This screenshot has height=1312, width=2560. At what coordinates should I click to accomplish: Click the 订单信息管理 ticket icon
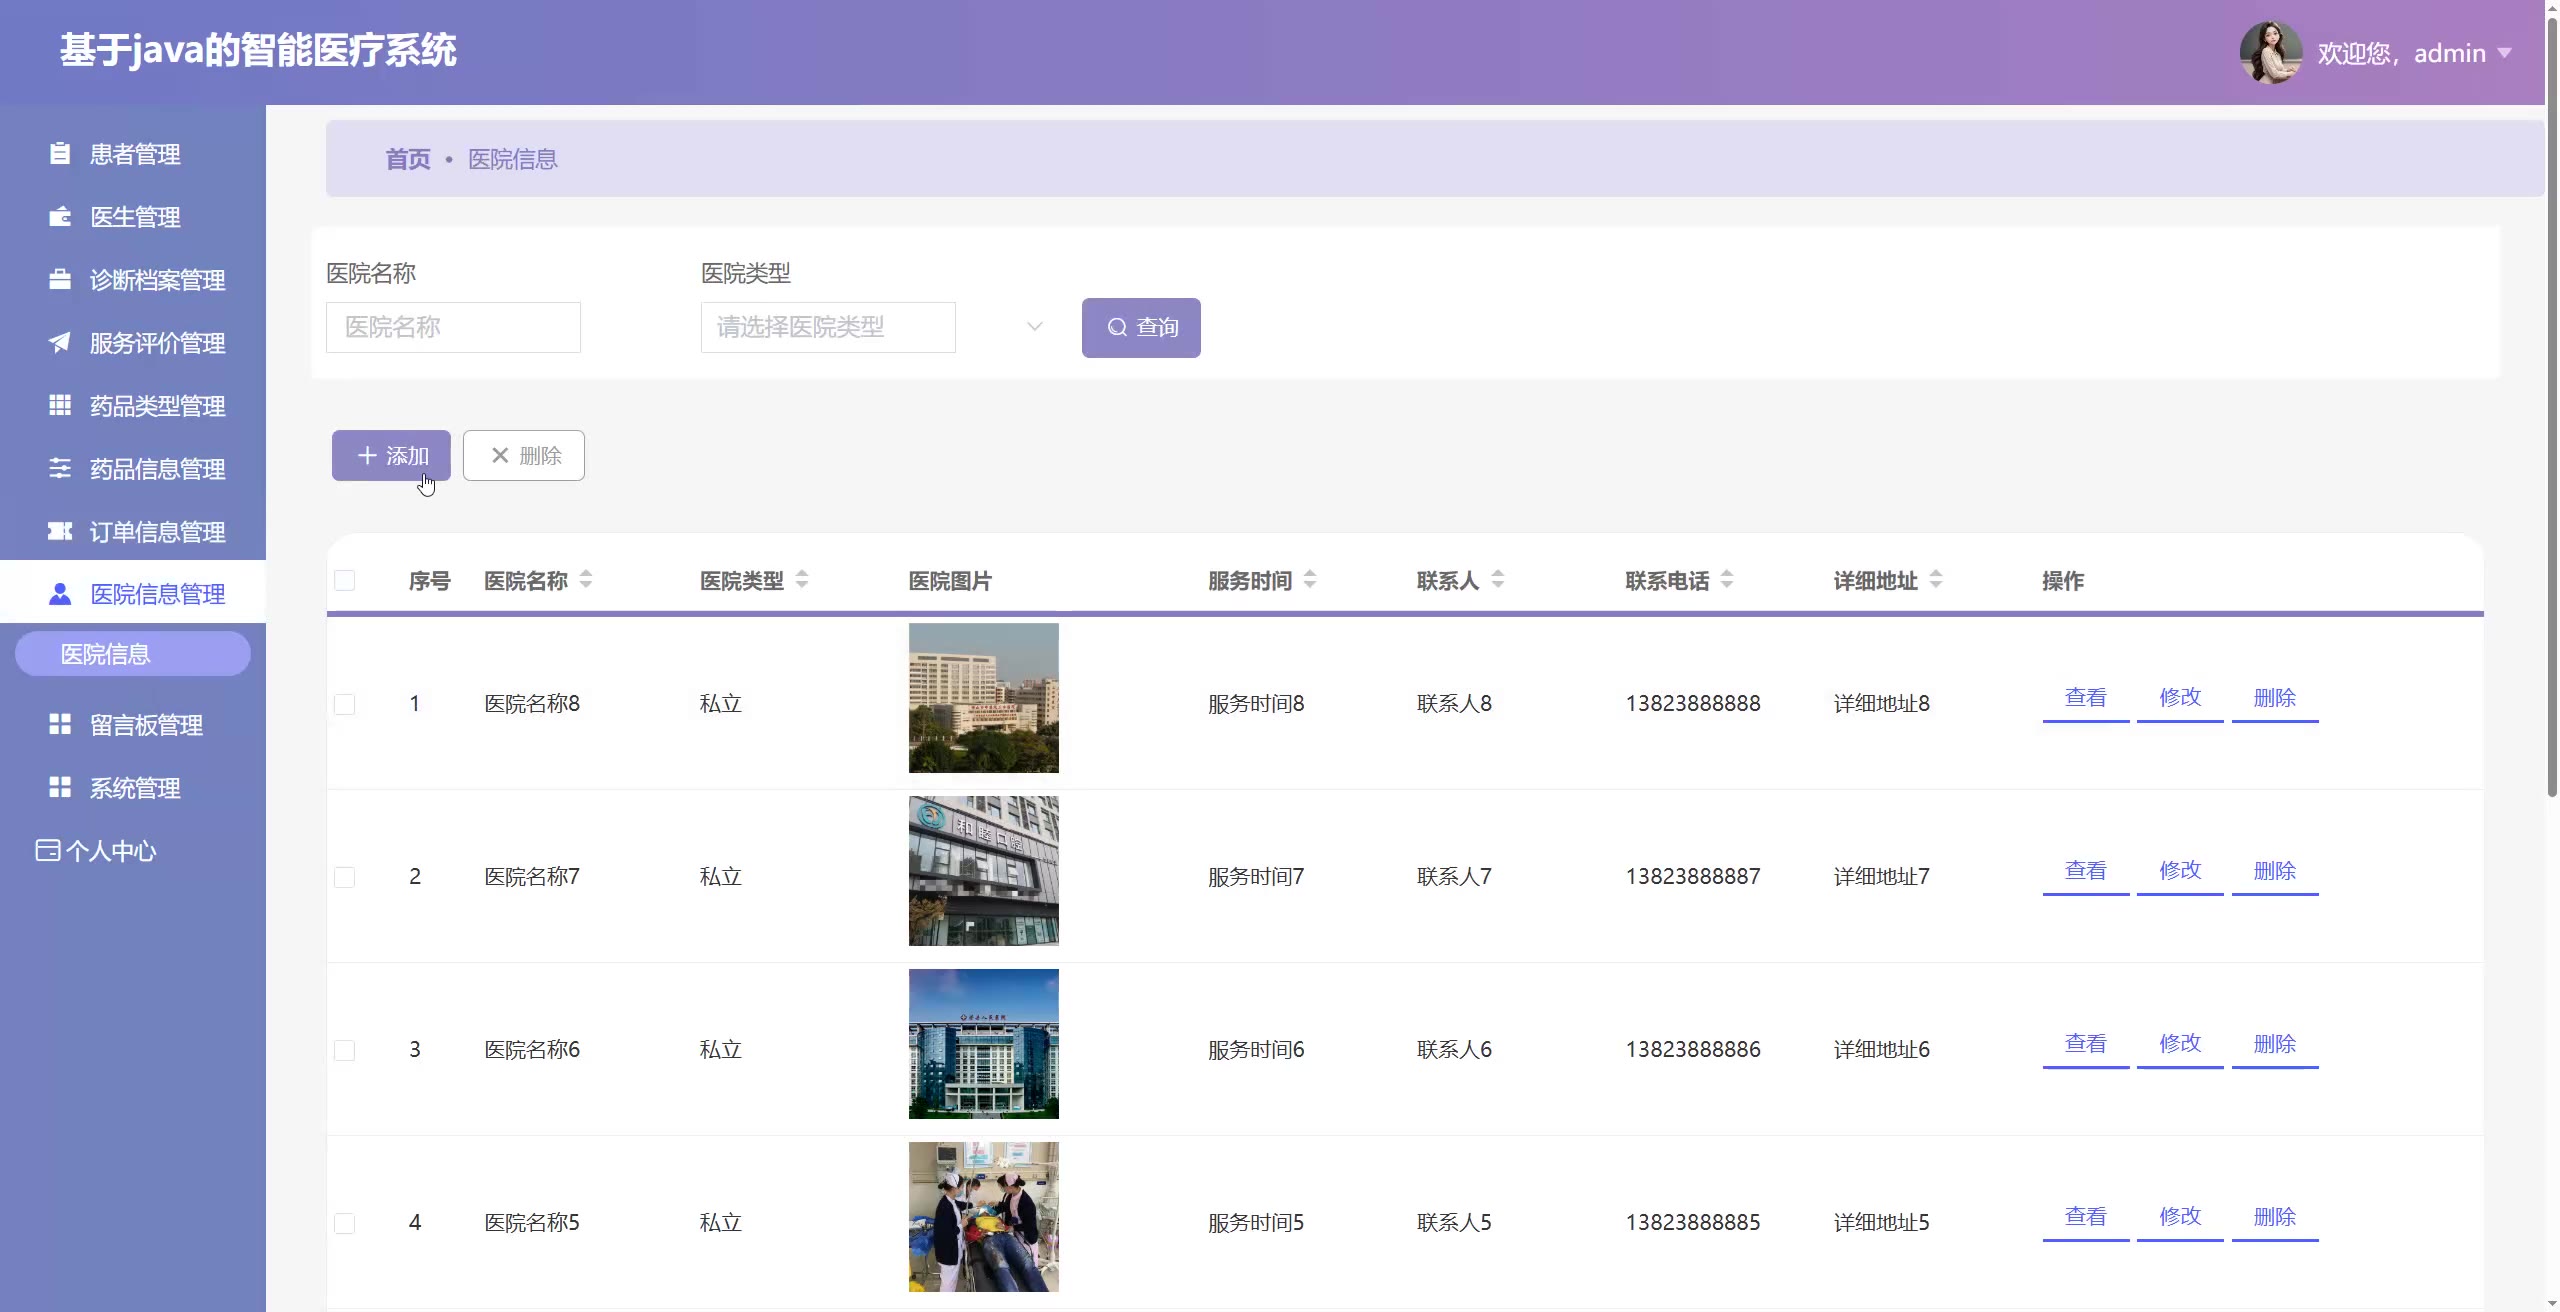pyautogui.click(x=60, y=531)
